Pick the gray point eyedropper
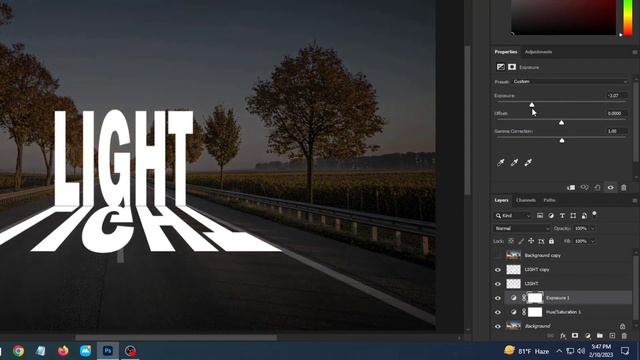 (514, 162)
